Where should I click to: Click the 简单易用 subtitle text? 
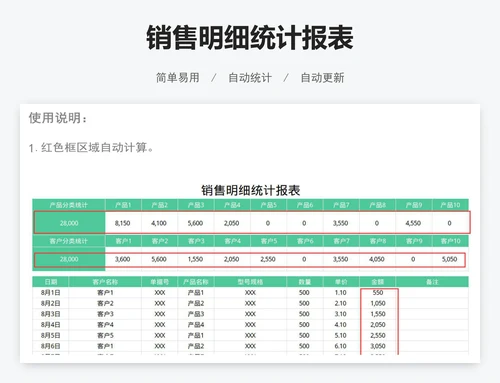coord(178,78)
